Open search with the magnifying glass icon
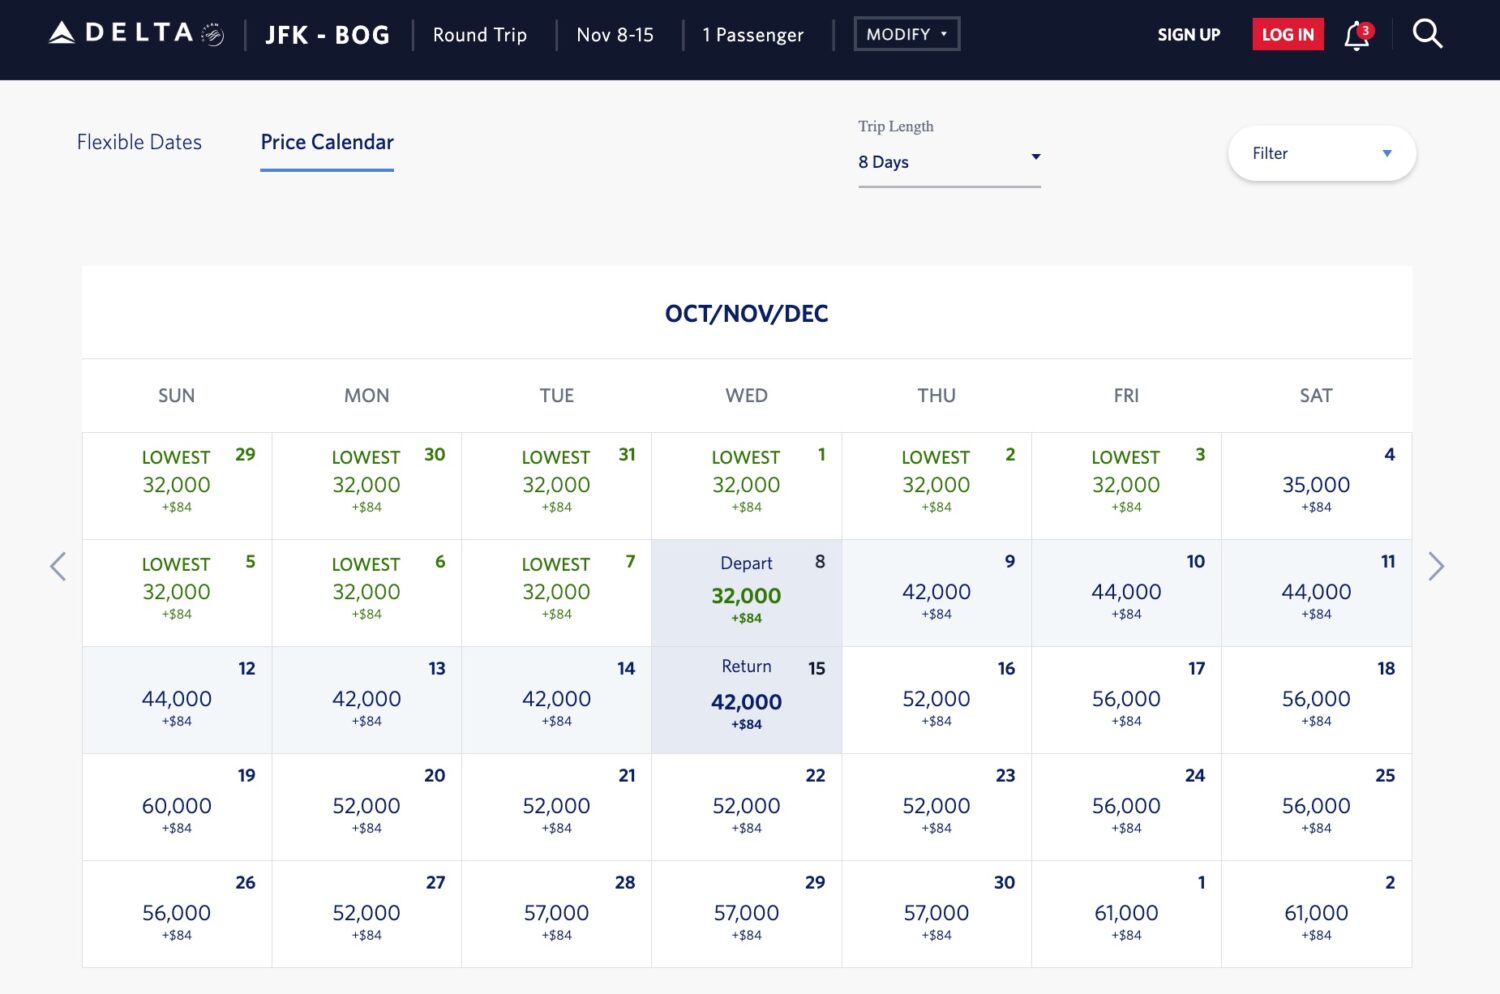1500x994 pixels. pyautogui.click(x=1427, y=33)
